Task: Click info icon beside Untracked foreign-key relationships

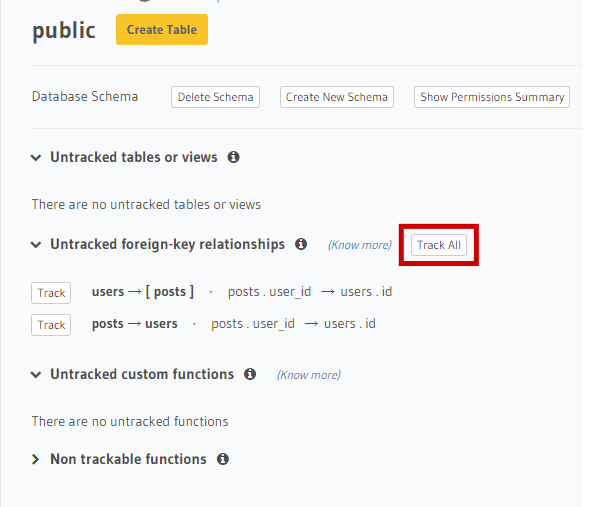Action: pyautogui.click(x=301, y=244)
